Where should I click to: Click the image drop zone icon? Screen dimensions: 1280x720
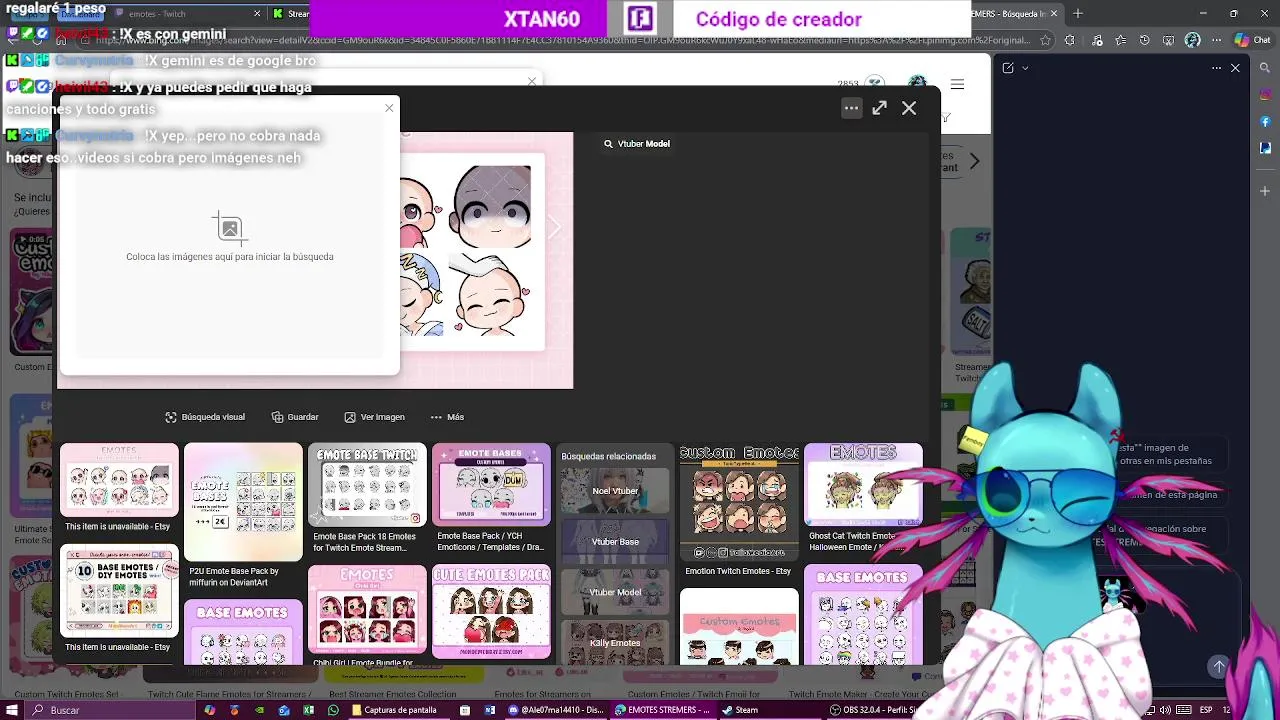click(230, 228)
